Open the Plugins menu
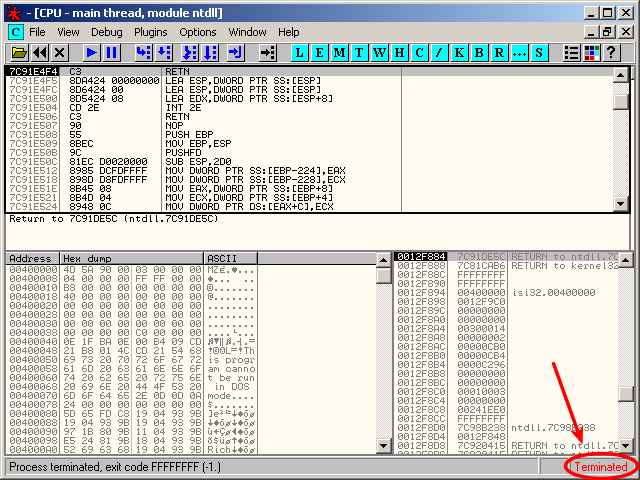 [150, 32]
